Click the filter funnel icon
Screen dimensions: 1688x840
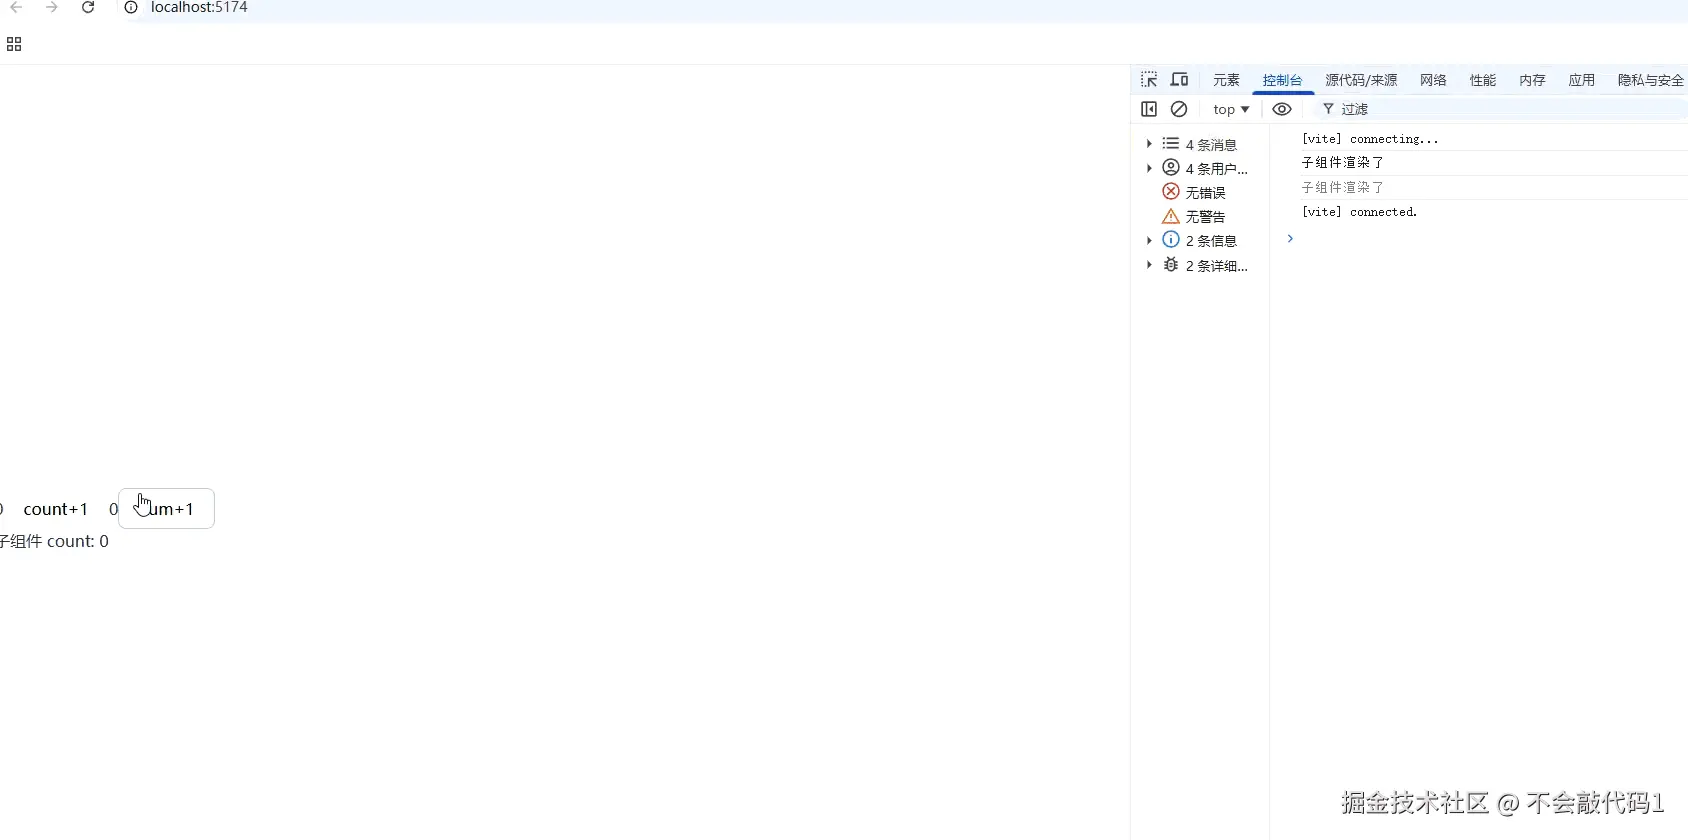click(x=1328, y=109)
